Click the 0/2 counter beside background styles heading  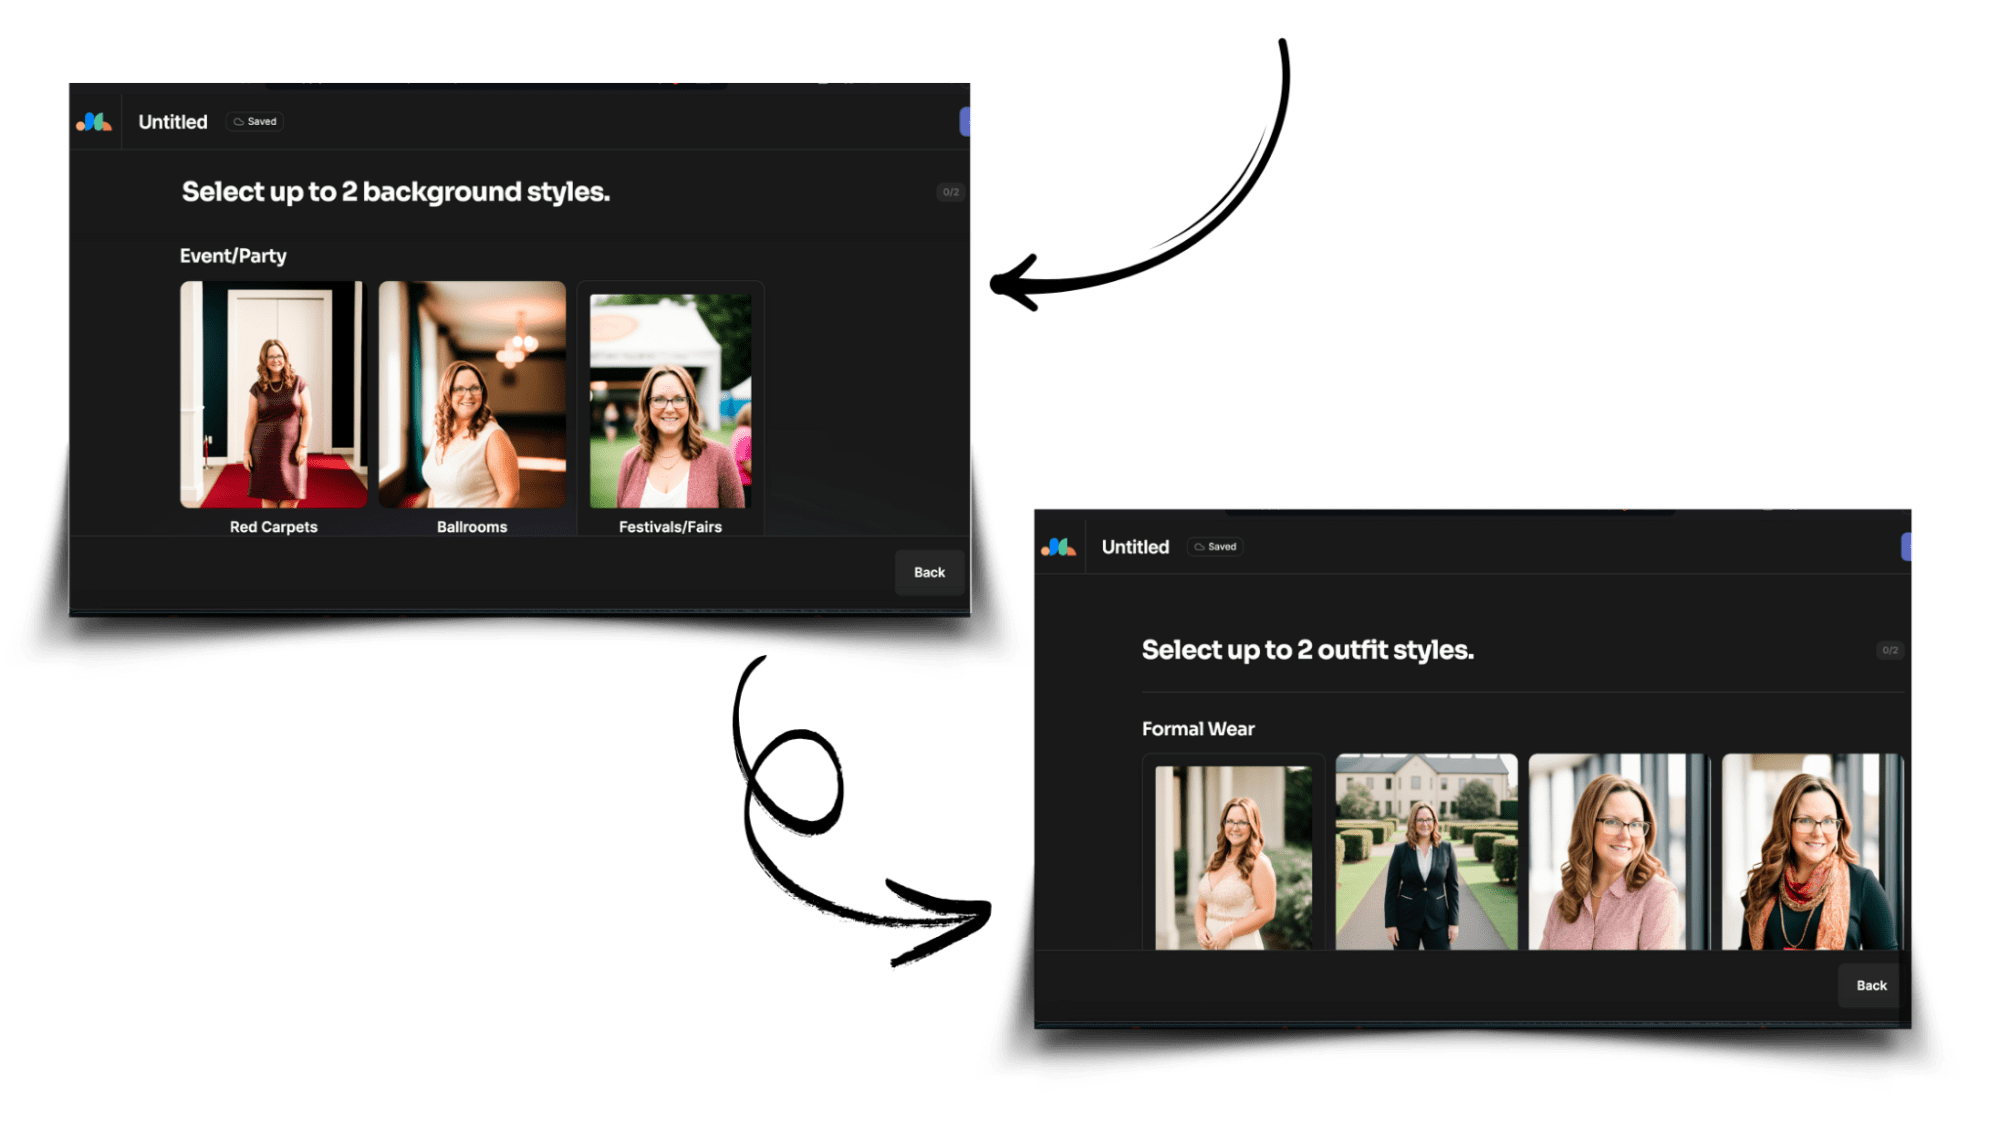click(x=950, y=192)
